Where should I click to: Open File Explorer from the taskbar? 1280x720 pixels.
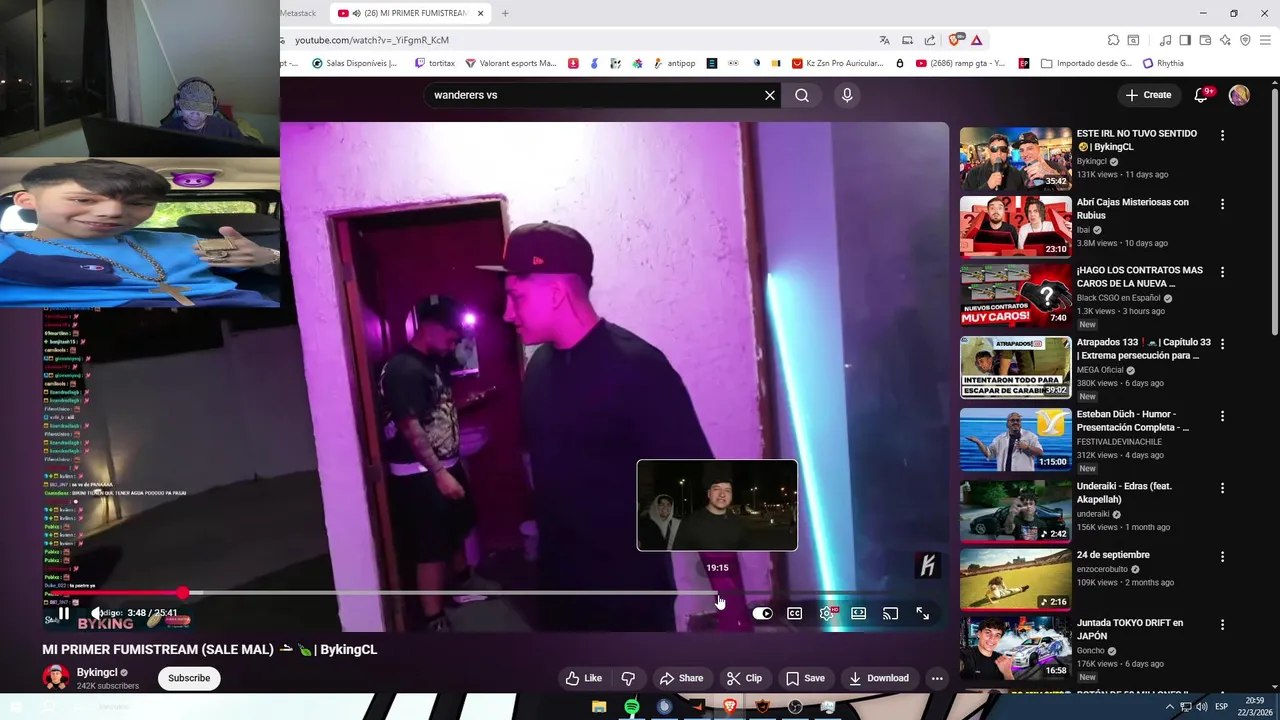pos(599,707)
